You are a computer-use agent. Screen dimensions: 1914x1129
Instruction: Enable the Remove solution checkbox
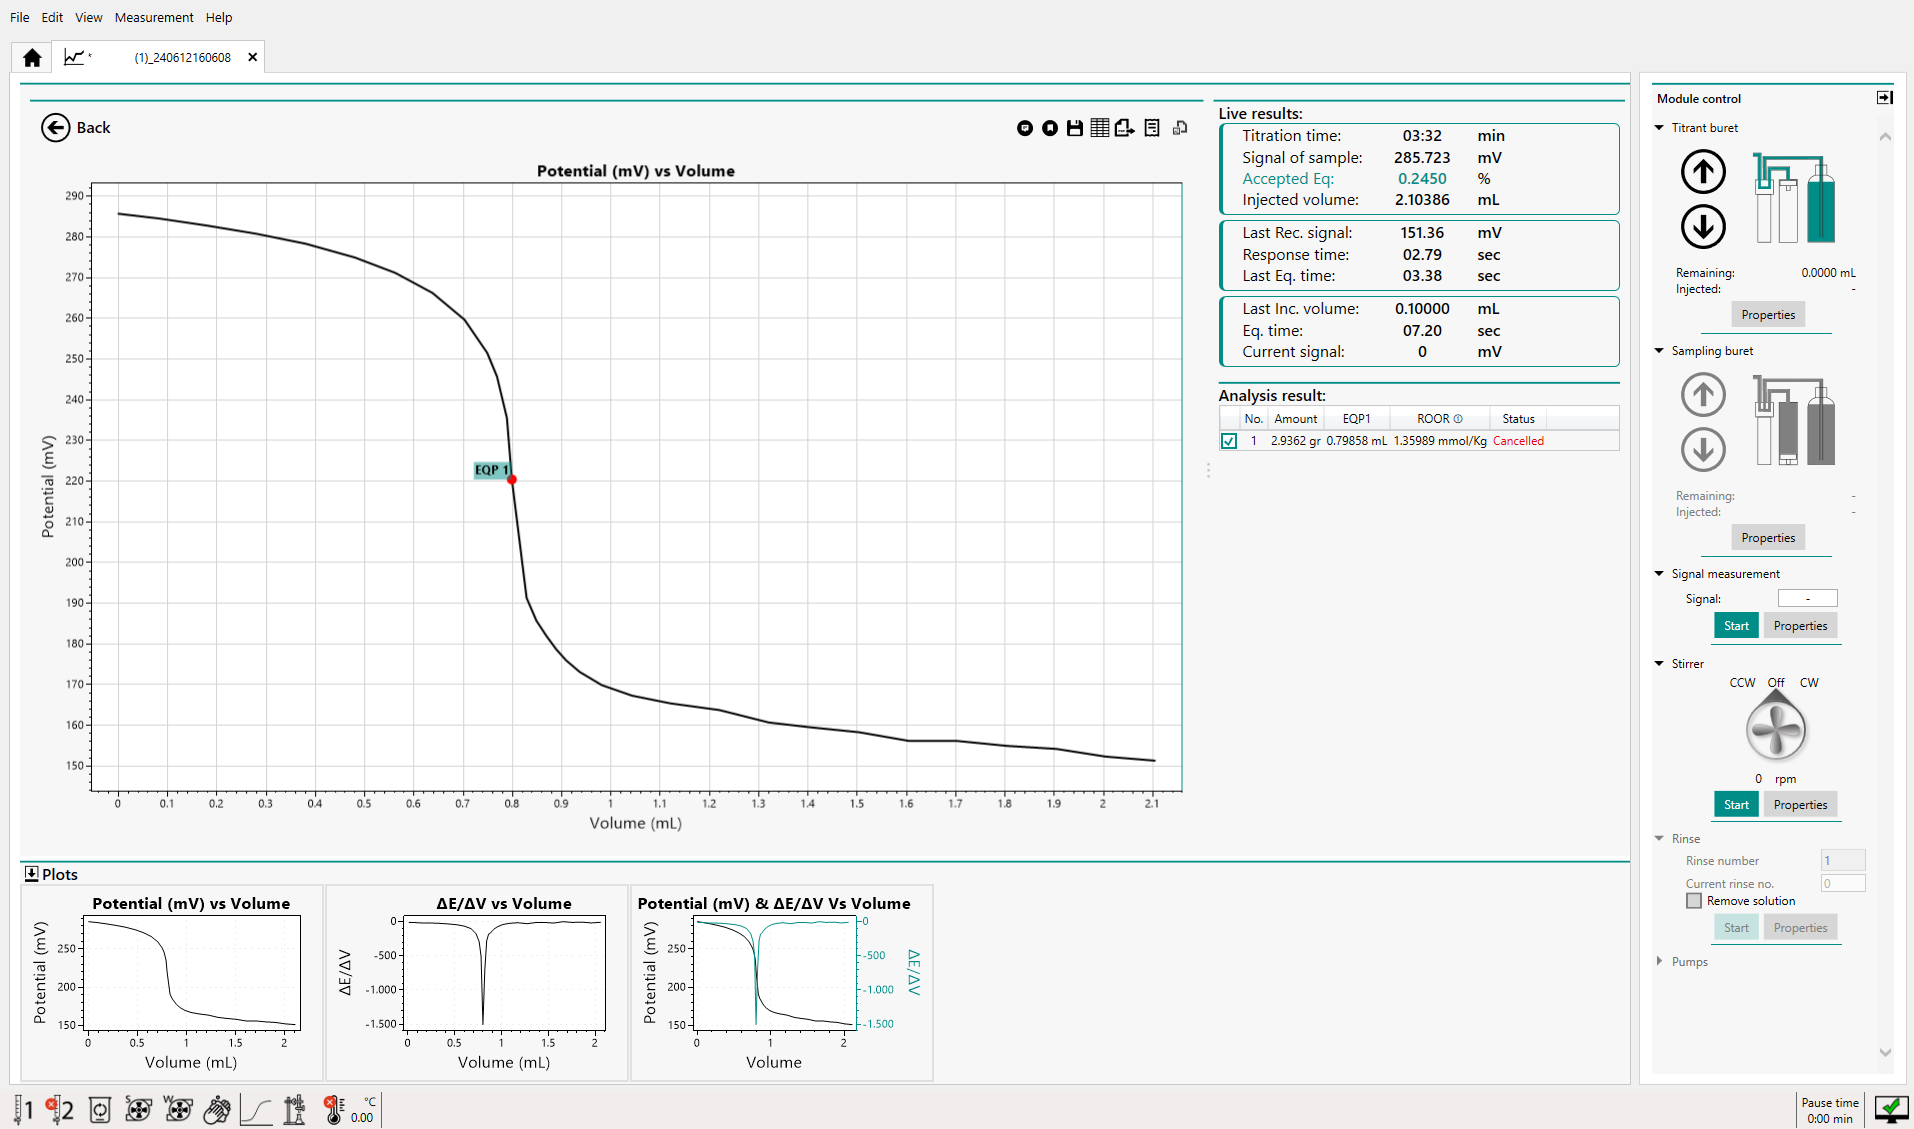[1694, 901]
